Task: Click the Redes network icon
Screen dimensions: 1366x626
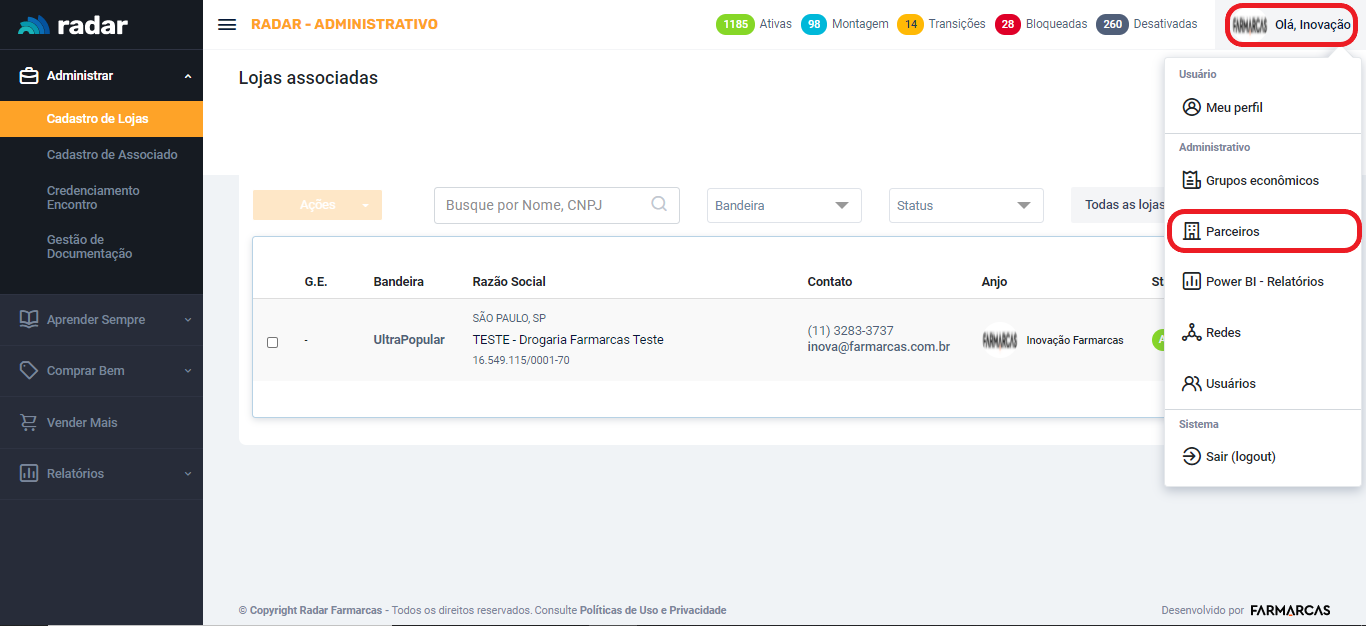Action: click(x=1191, y=333)
